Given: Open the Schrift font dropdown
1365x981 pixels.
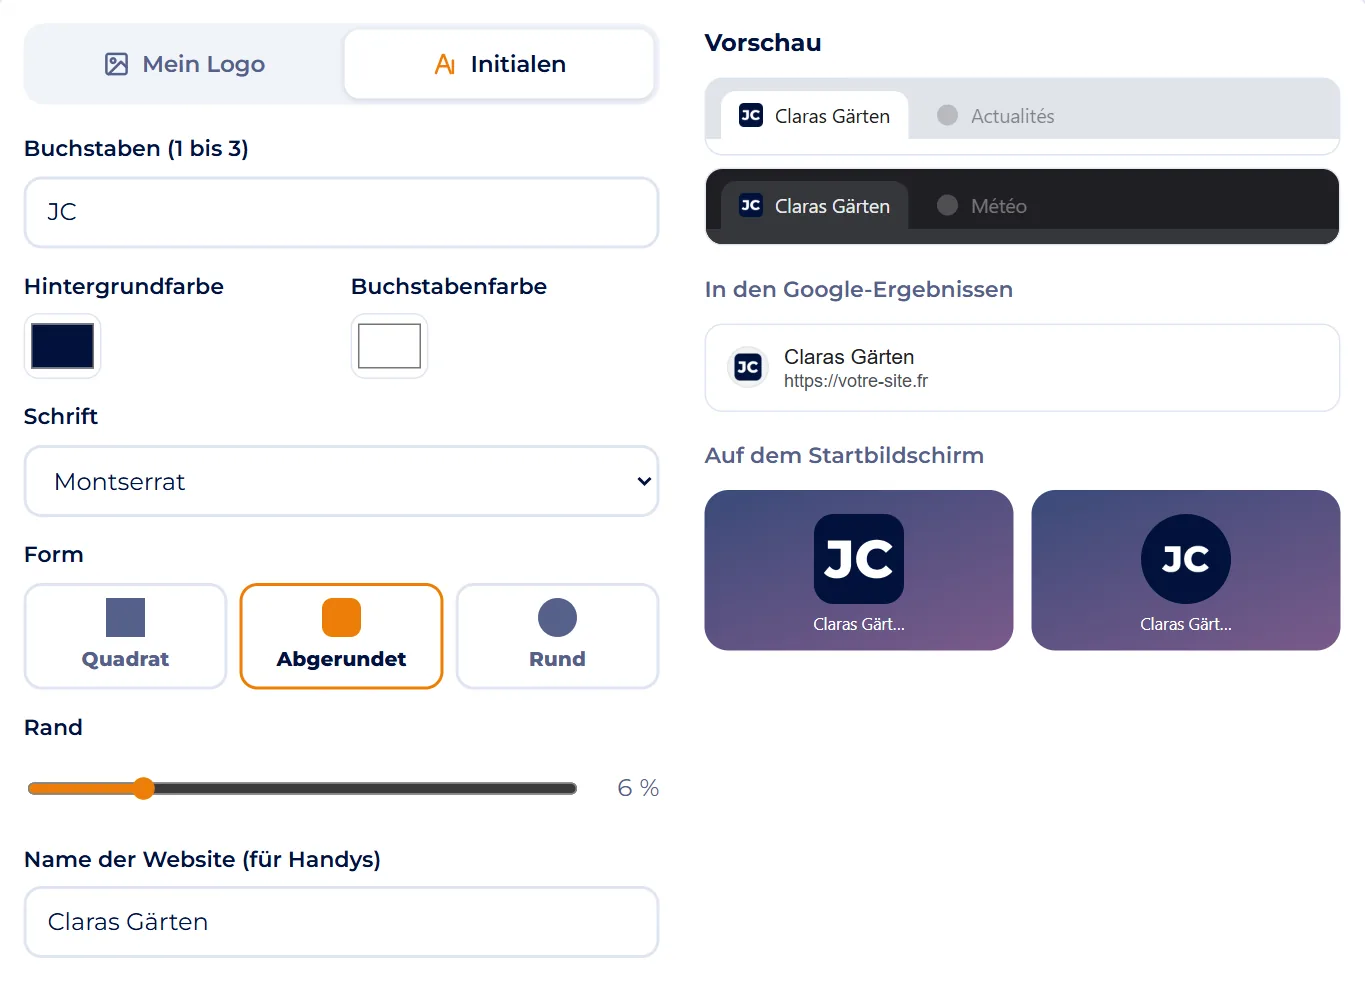Looking at the screenshot, I should pos(342,481).
